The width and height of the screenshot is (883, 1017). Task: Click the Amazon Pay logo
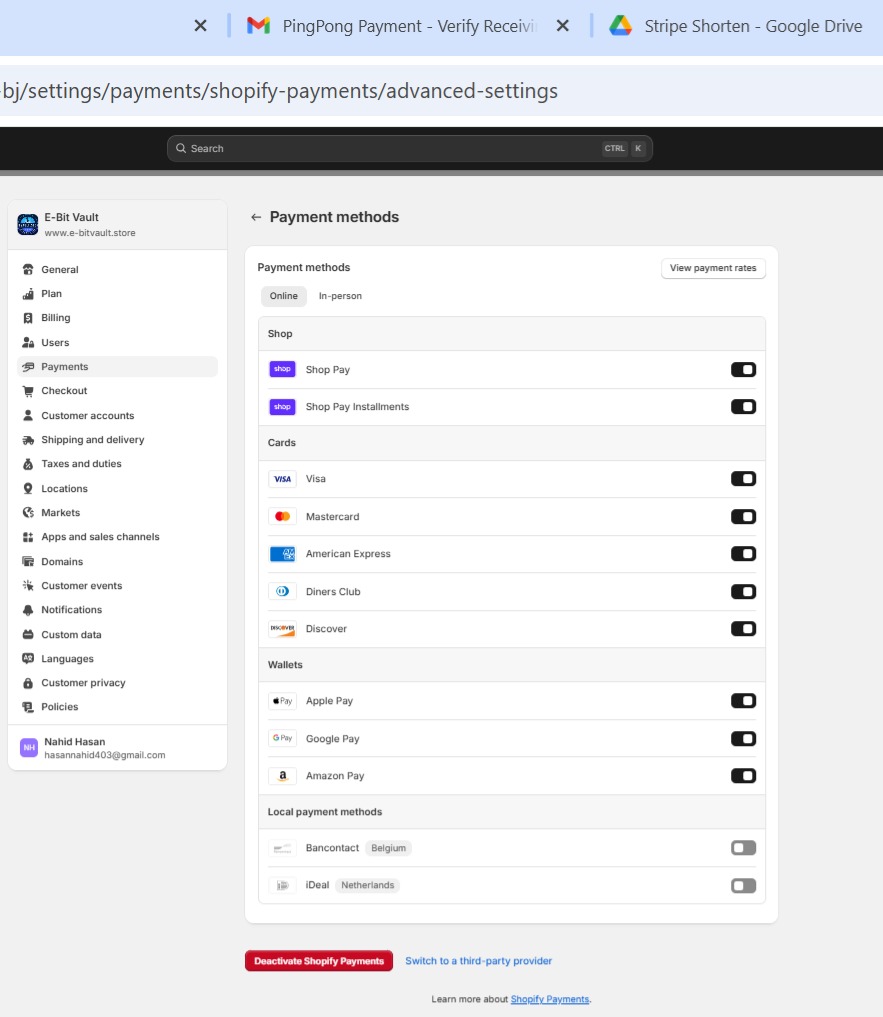[x=282, y=776]
